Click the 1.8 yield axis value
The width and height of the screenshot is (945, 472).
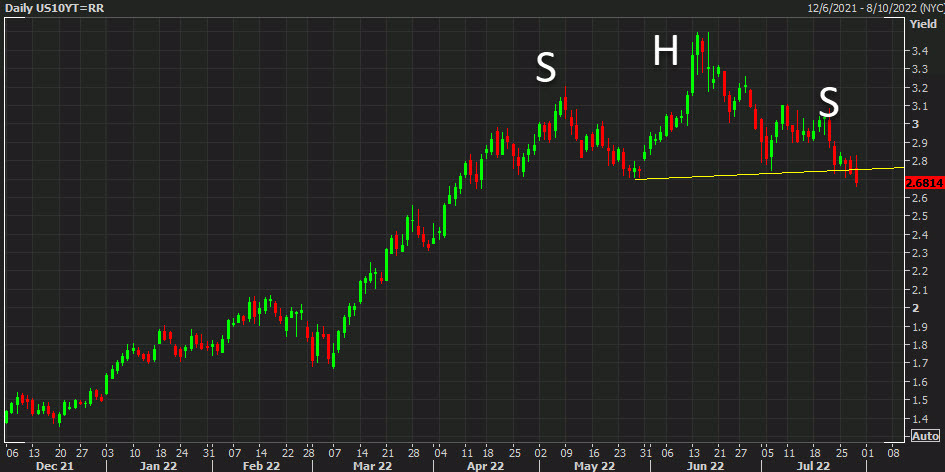(x=918, y=345)
